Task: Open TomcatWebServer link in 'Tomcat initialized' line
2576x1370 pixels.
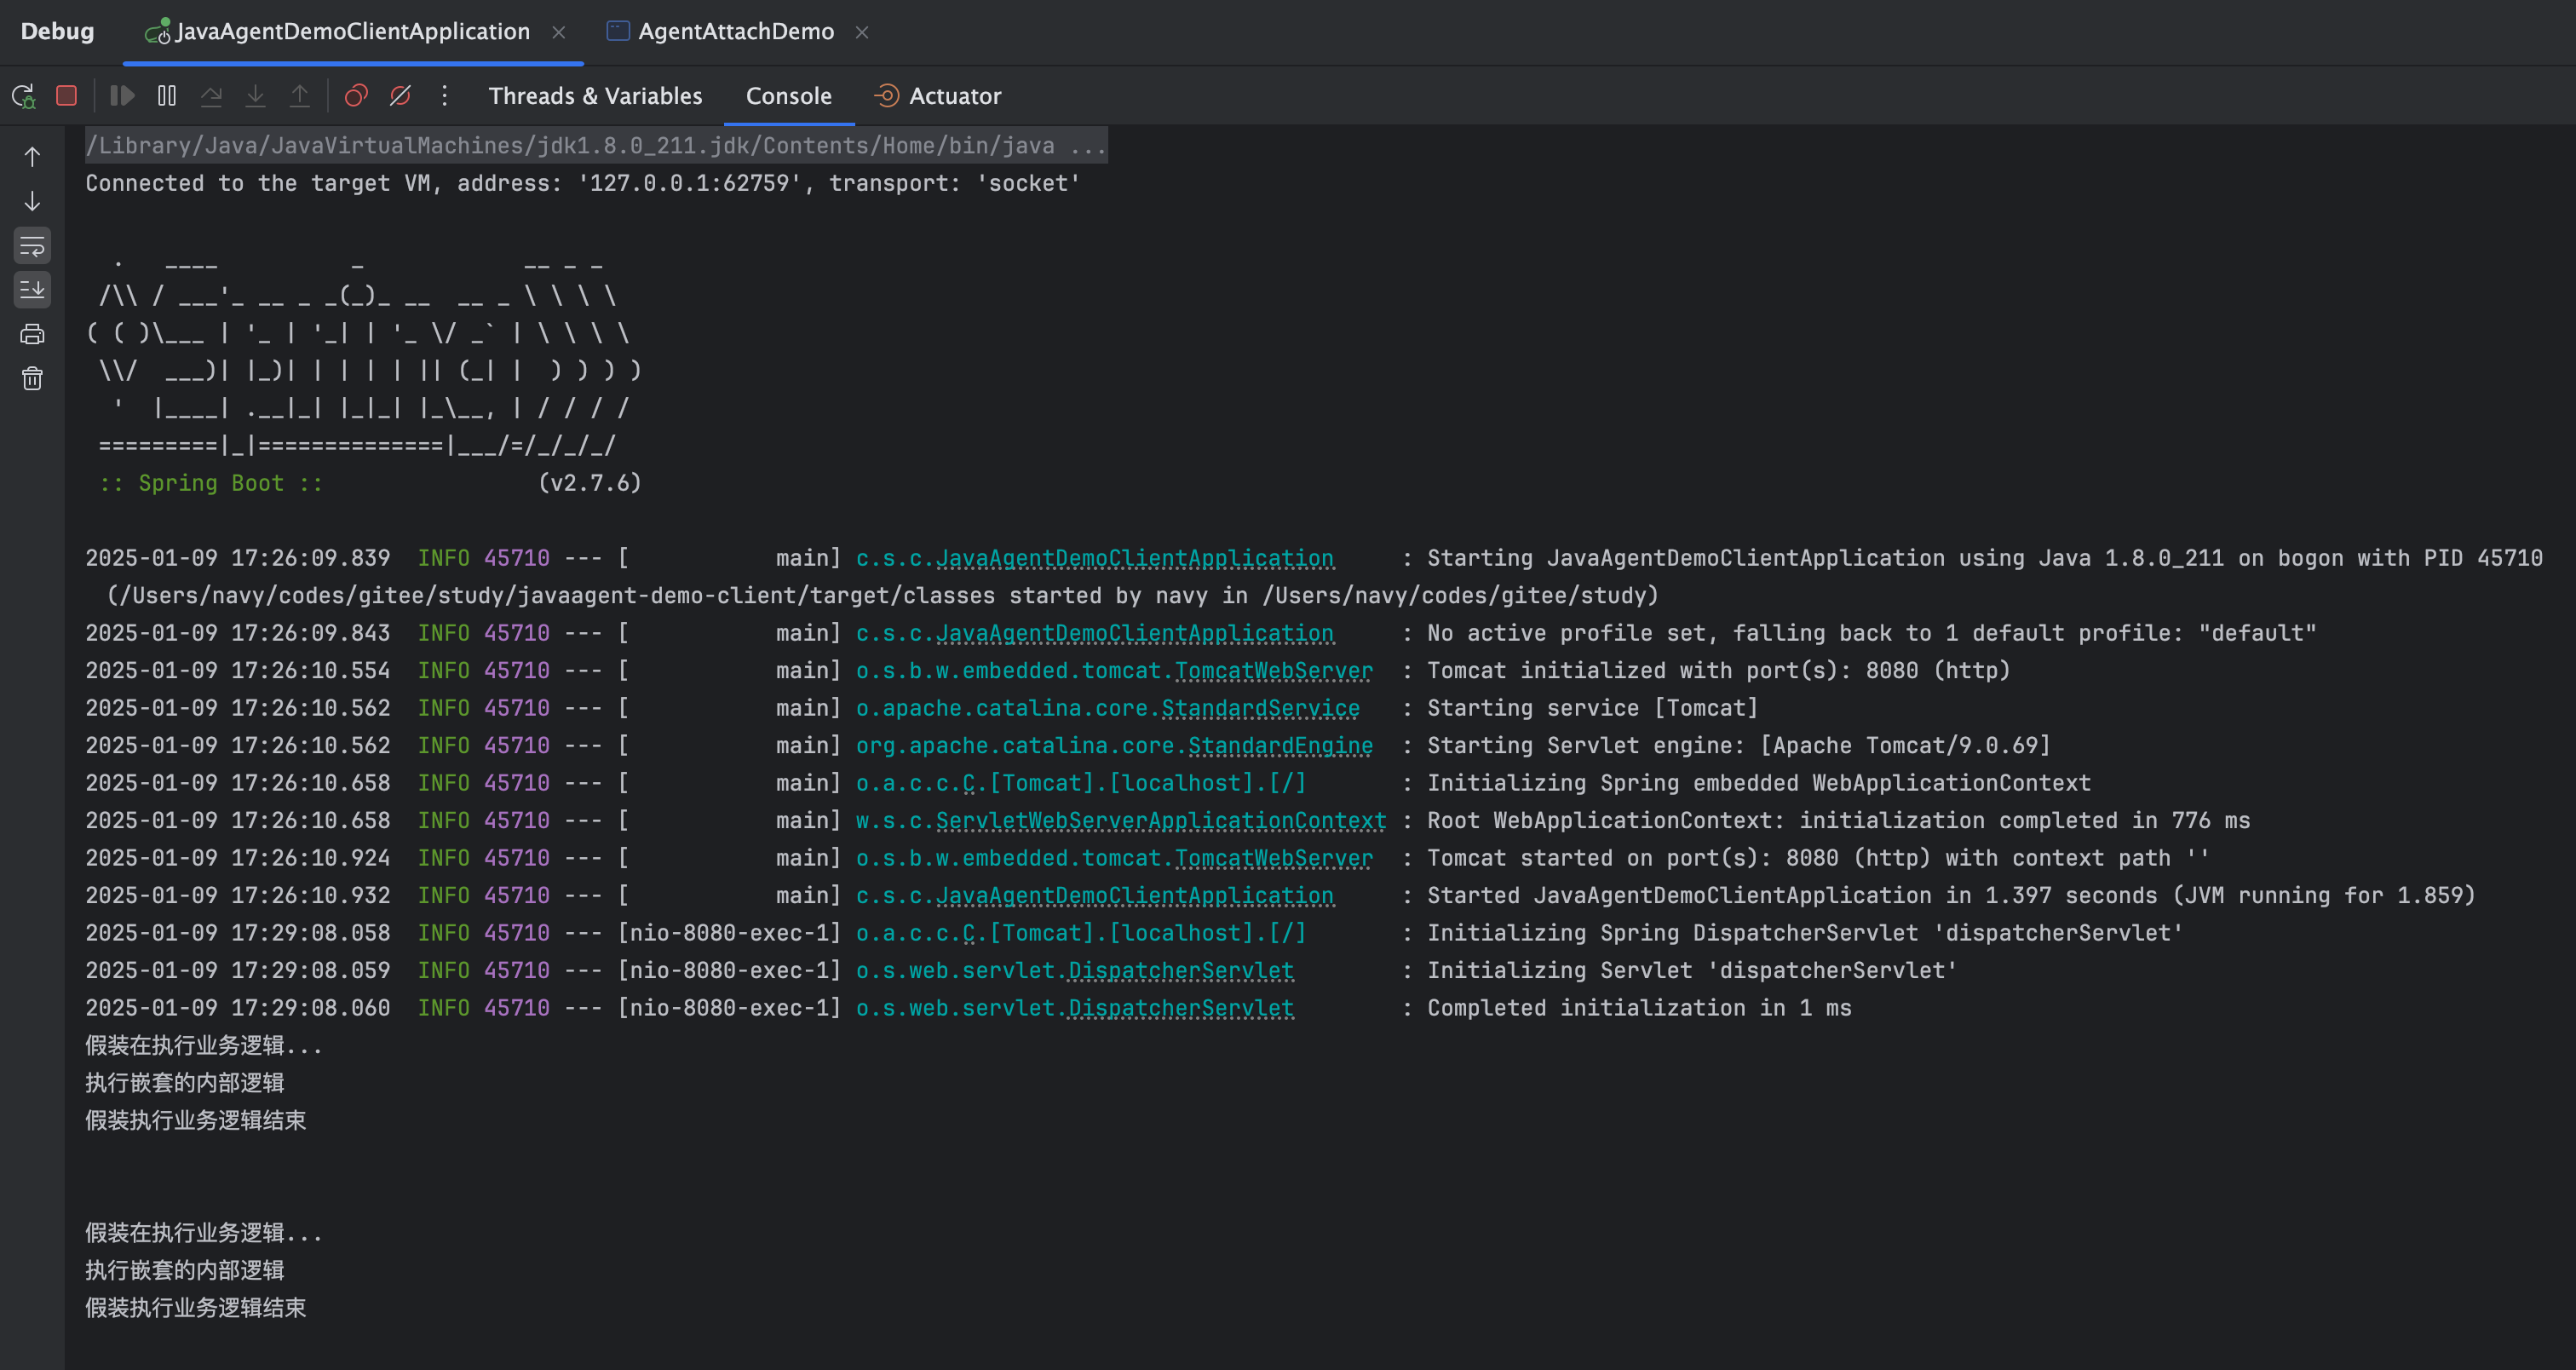Action: tap(1273, 670)
